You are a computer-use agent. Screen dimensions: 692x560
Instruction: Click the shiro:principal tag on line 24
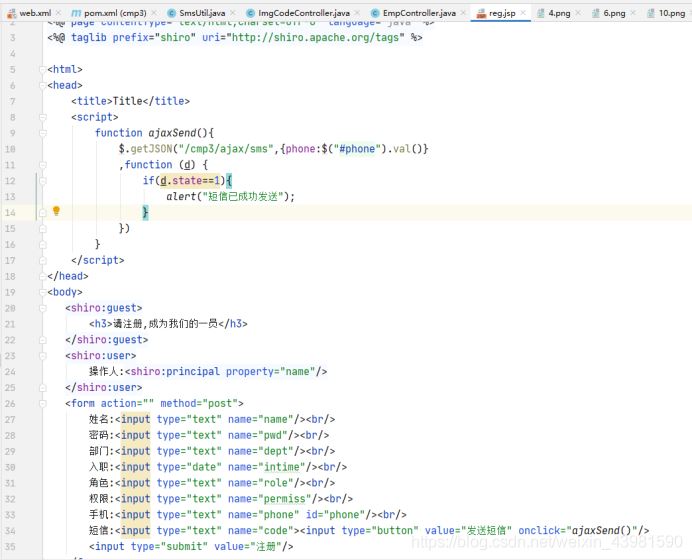(226, 372)
